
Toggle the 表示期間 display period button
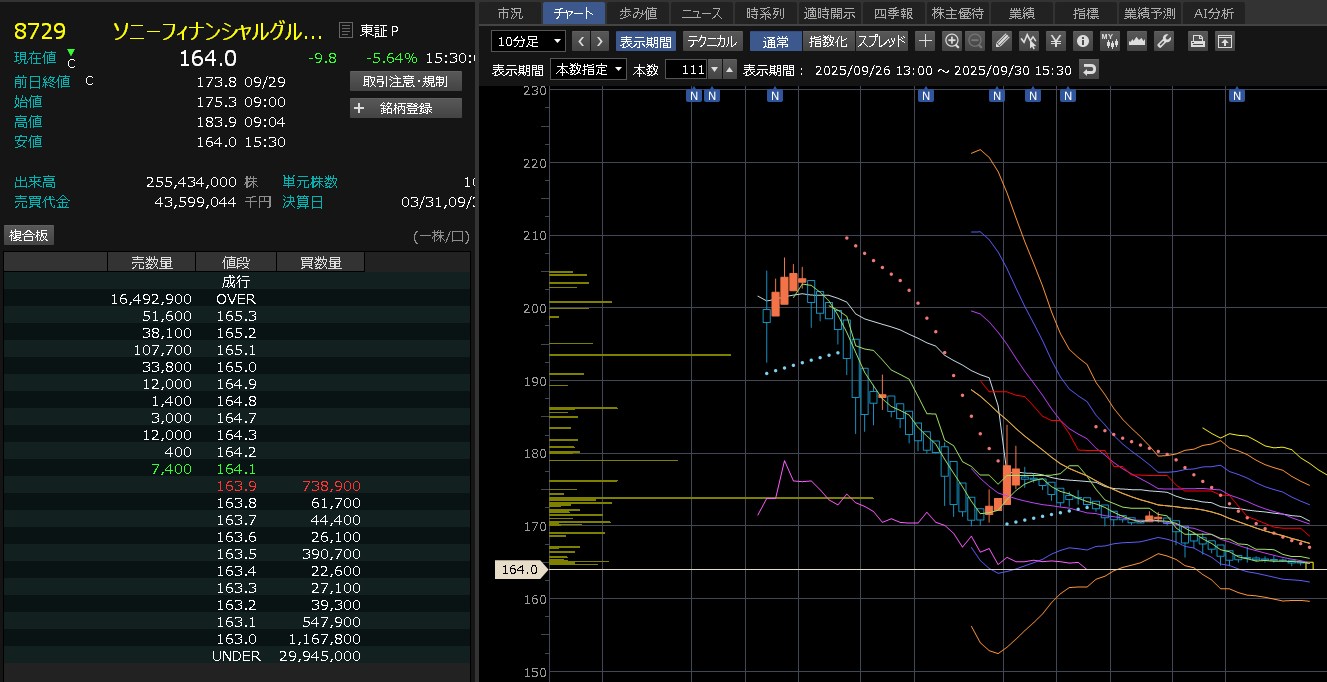point(645,41)
